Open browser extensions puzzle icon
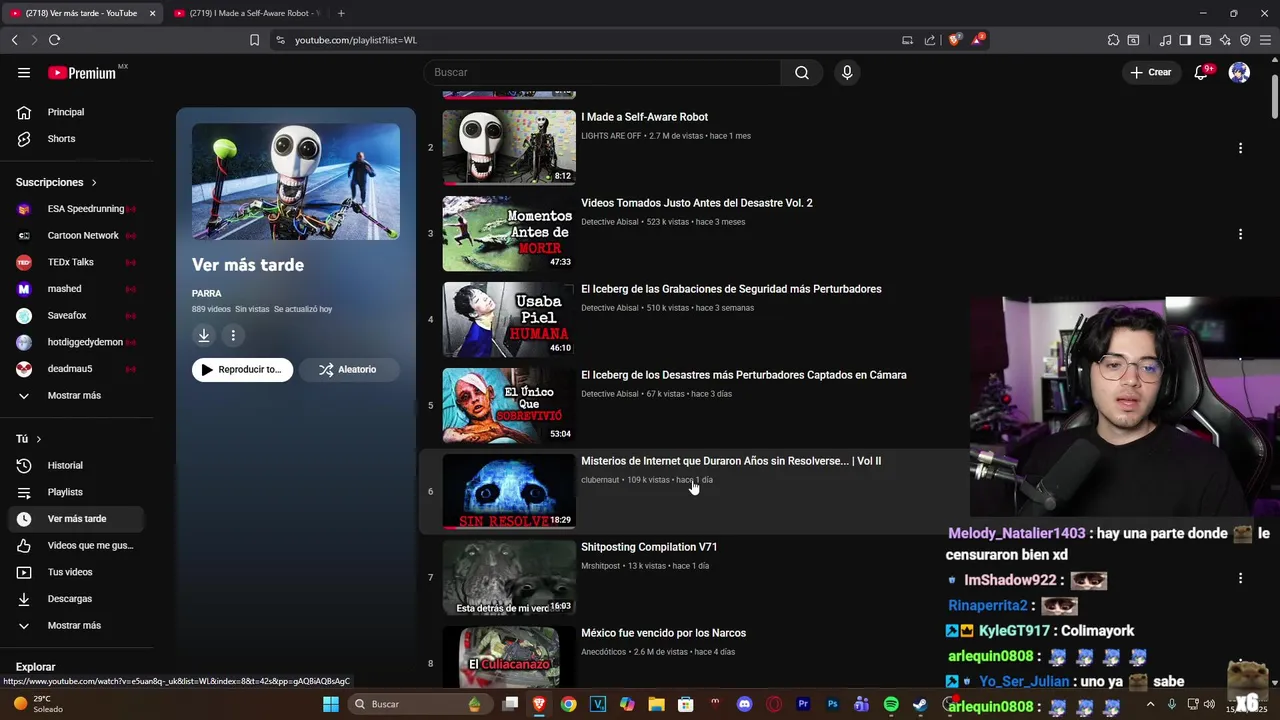This screenshot has height=720, width=1280. [1113, 40]
